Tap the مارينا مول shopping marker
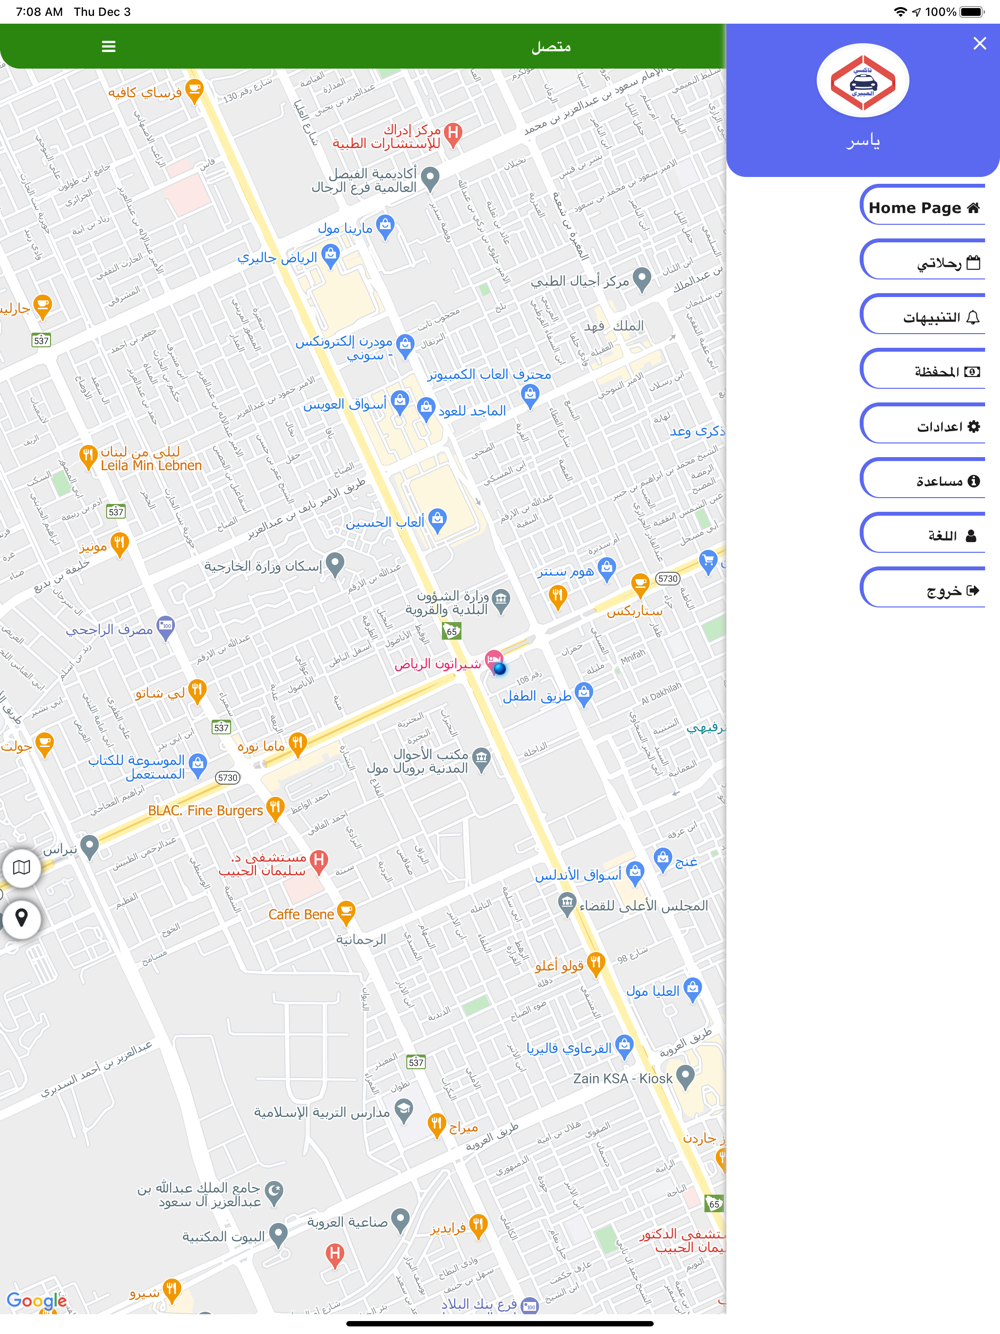This screenshot has width=1000, height=1334. (385, 226)
